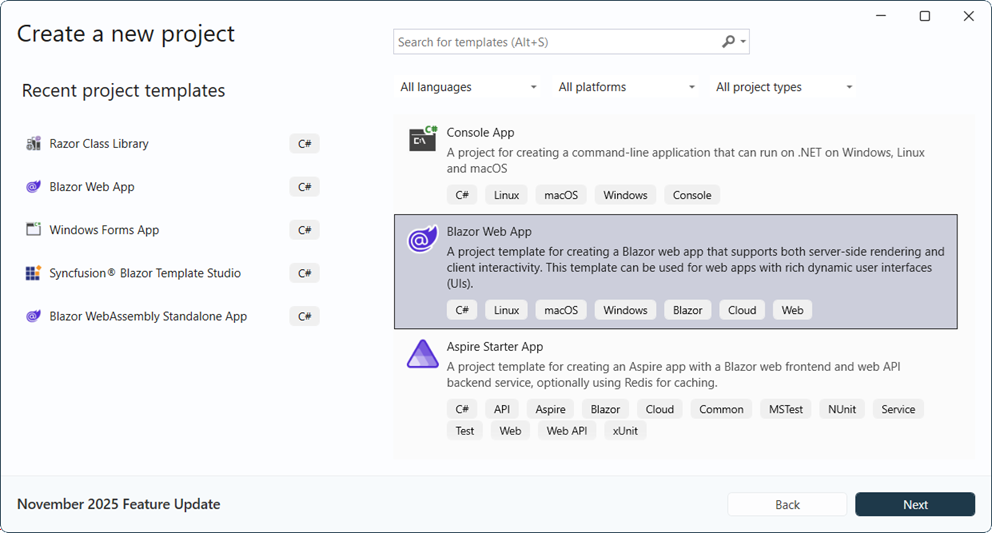Viewport: 992px width, 533px height.
Task: Click the Syncfusion Blazor Template Studio icon
Action: pos(33,273)
